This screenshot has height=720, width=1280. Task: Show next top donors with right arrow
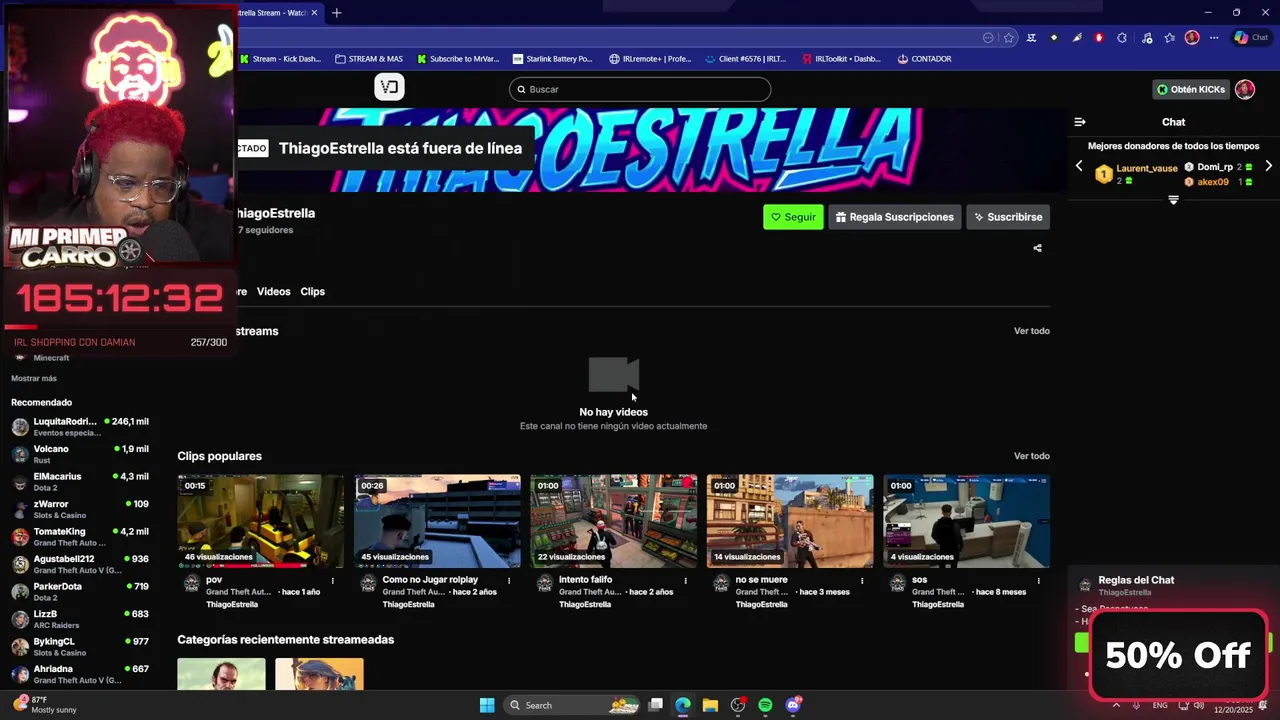click(1268, 166)
